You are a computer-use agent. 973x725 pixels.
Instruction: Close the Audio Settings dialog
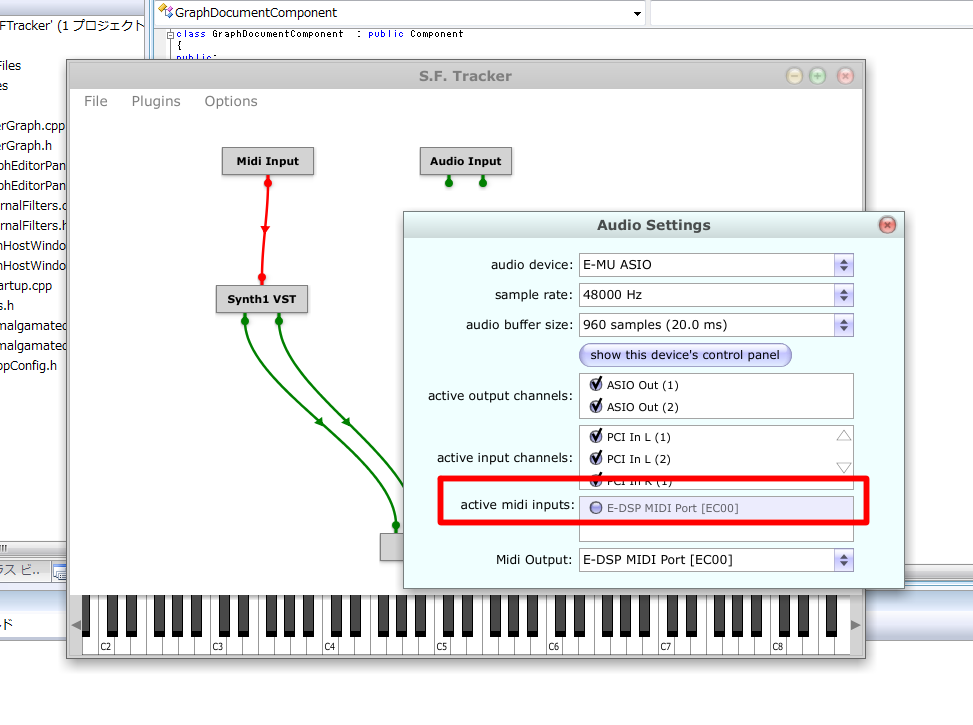pyautogui.click(x=887, y=225)
